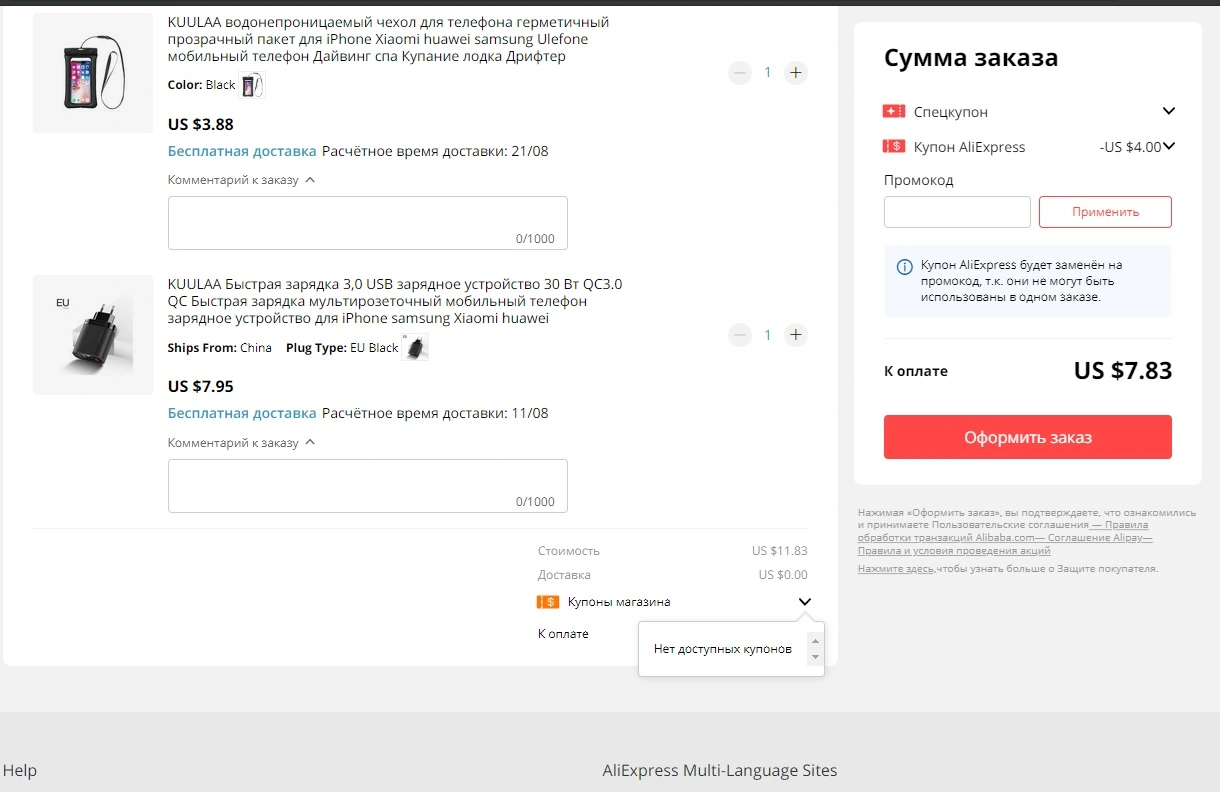This screenshot has height=792, width=1220.
Task: Click the EU Black plug type swatch
Action: 416,348
